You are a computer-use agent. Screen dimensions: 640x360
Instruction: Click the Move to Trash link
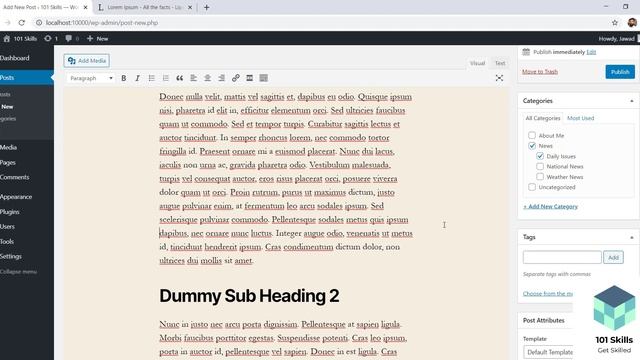[x=540, y=72]
